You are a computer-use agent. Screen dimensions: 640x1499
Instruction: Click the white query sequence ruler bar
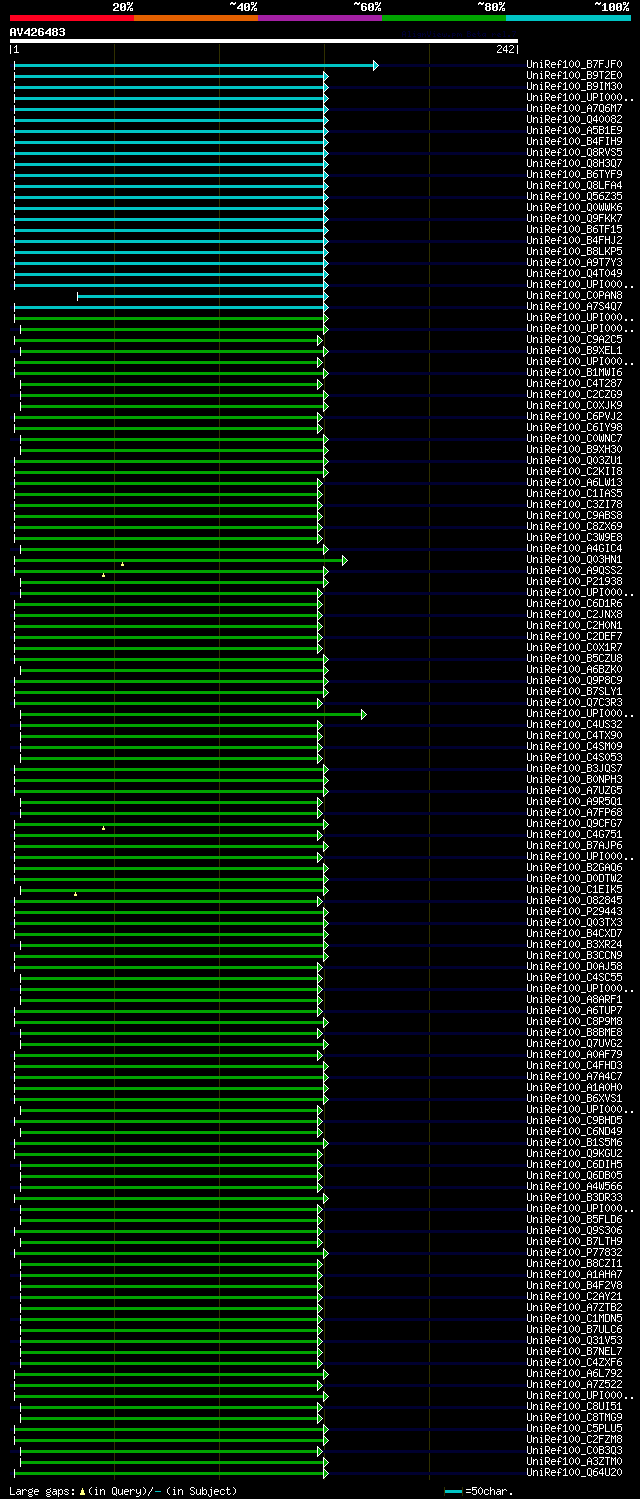264,41
